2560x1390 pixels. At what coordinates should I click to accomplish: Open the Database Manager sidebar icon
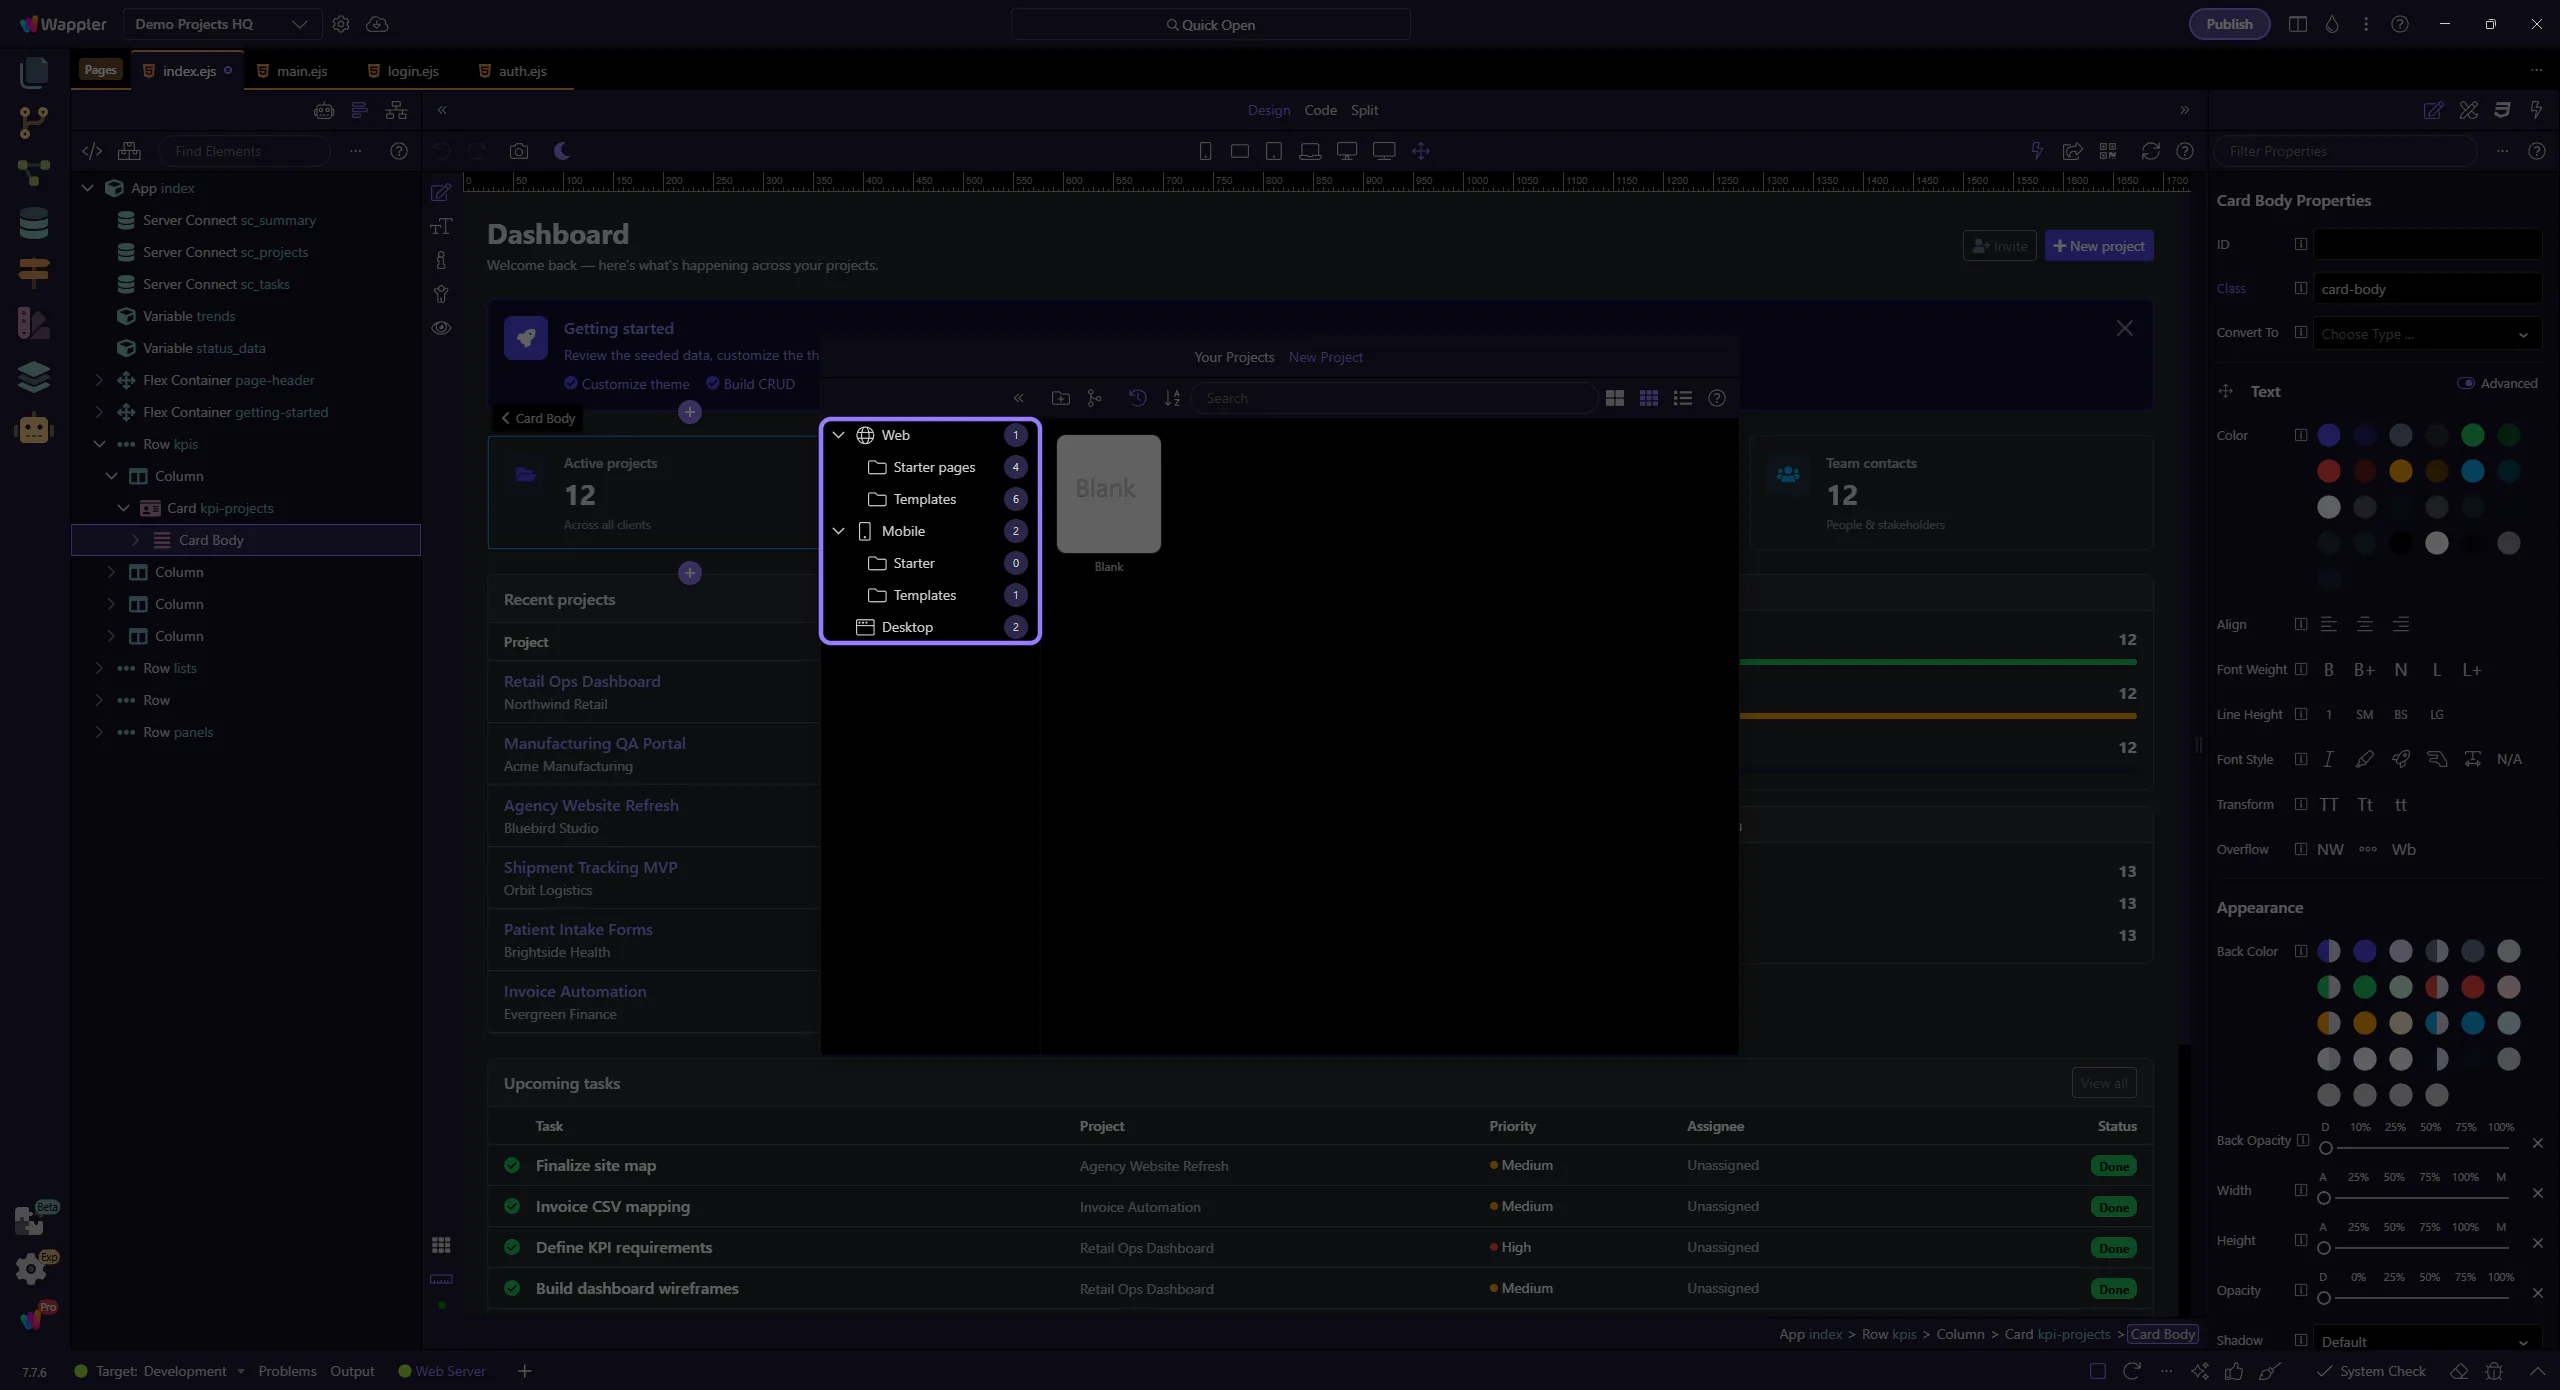[x=34, y=223]
